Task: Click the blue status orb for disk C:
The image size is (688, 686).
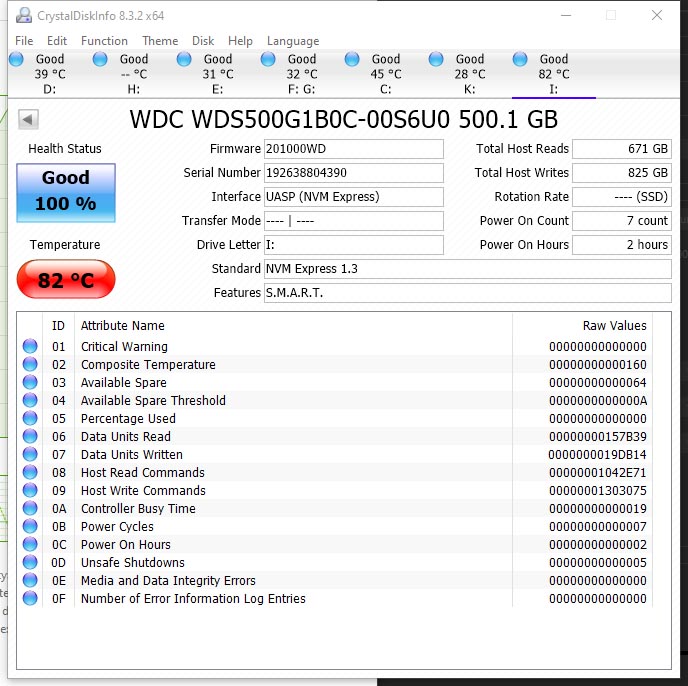Action: point(352,59)
